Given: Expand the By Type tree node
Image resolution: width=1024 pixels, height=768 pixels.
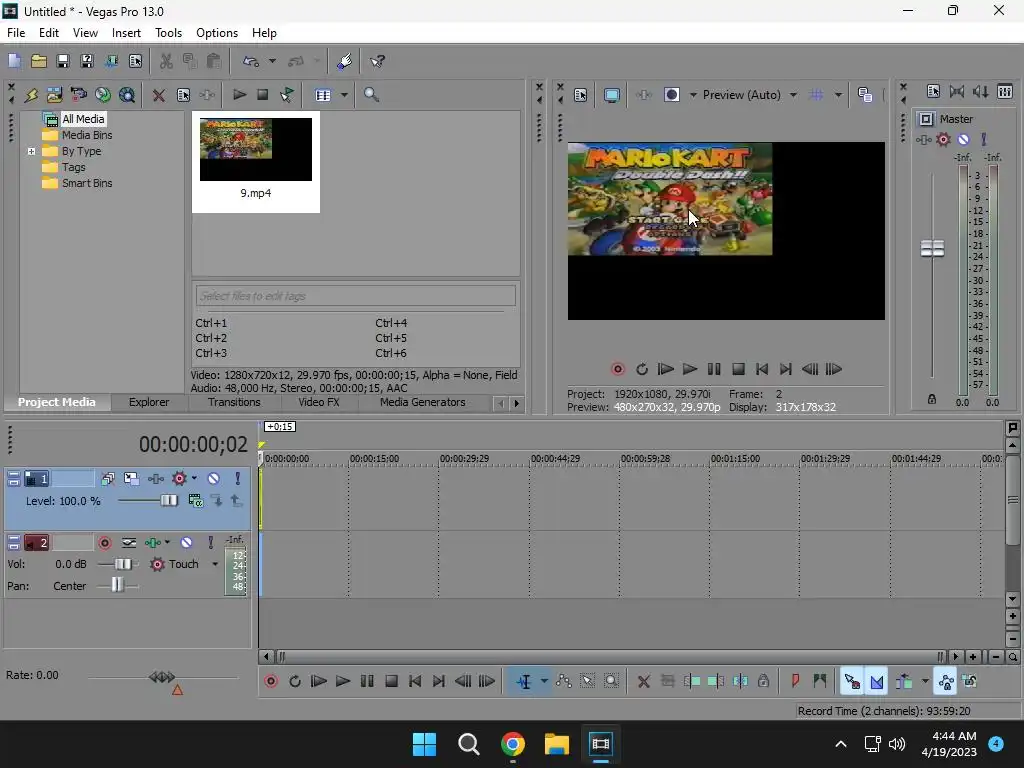Looking at the screenshot, I should pos(31,152).
